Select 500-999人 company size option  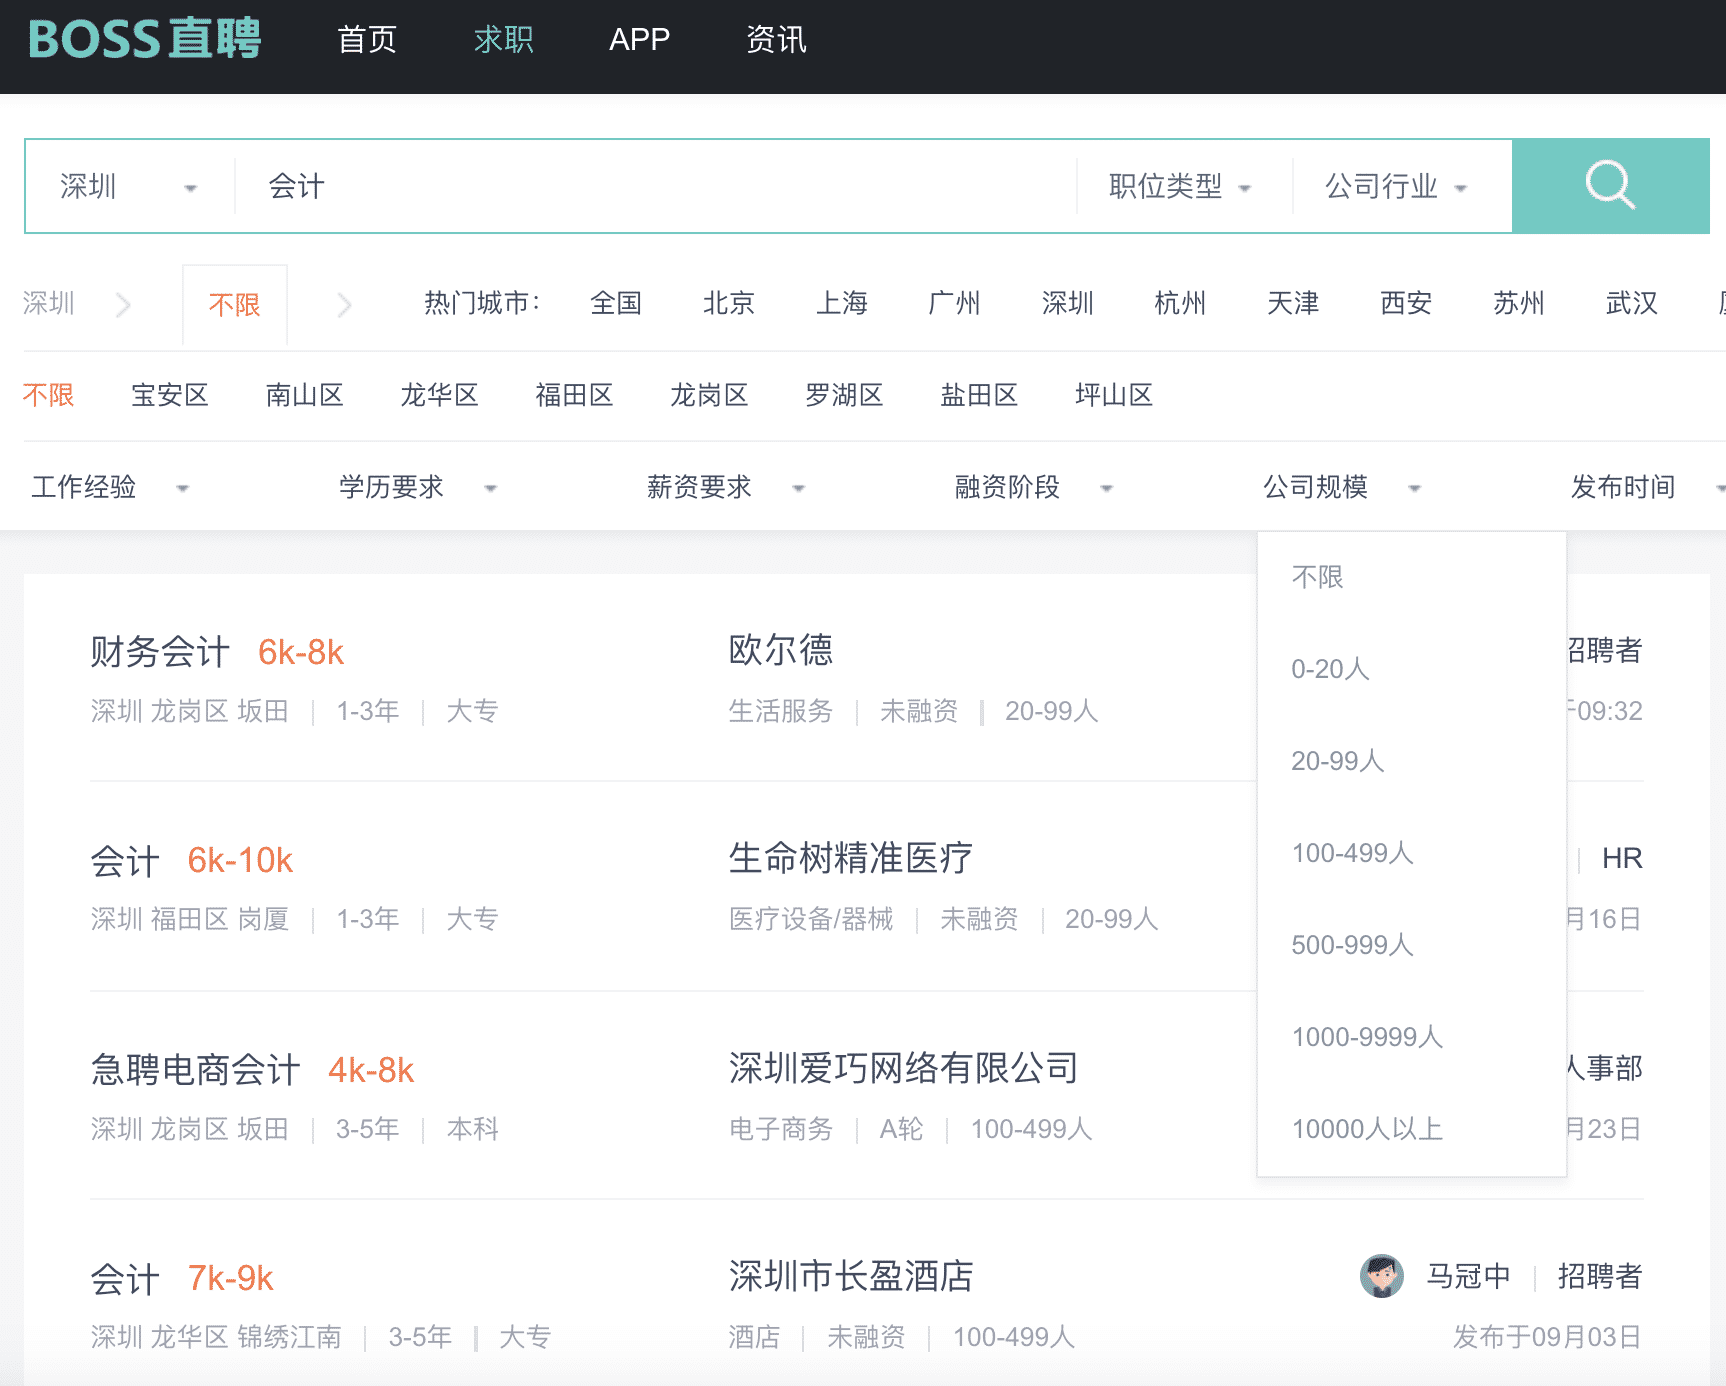1411,945
